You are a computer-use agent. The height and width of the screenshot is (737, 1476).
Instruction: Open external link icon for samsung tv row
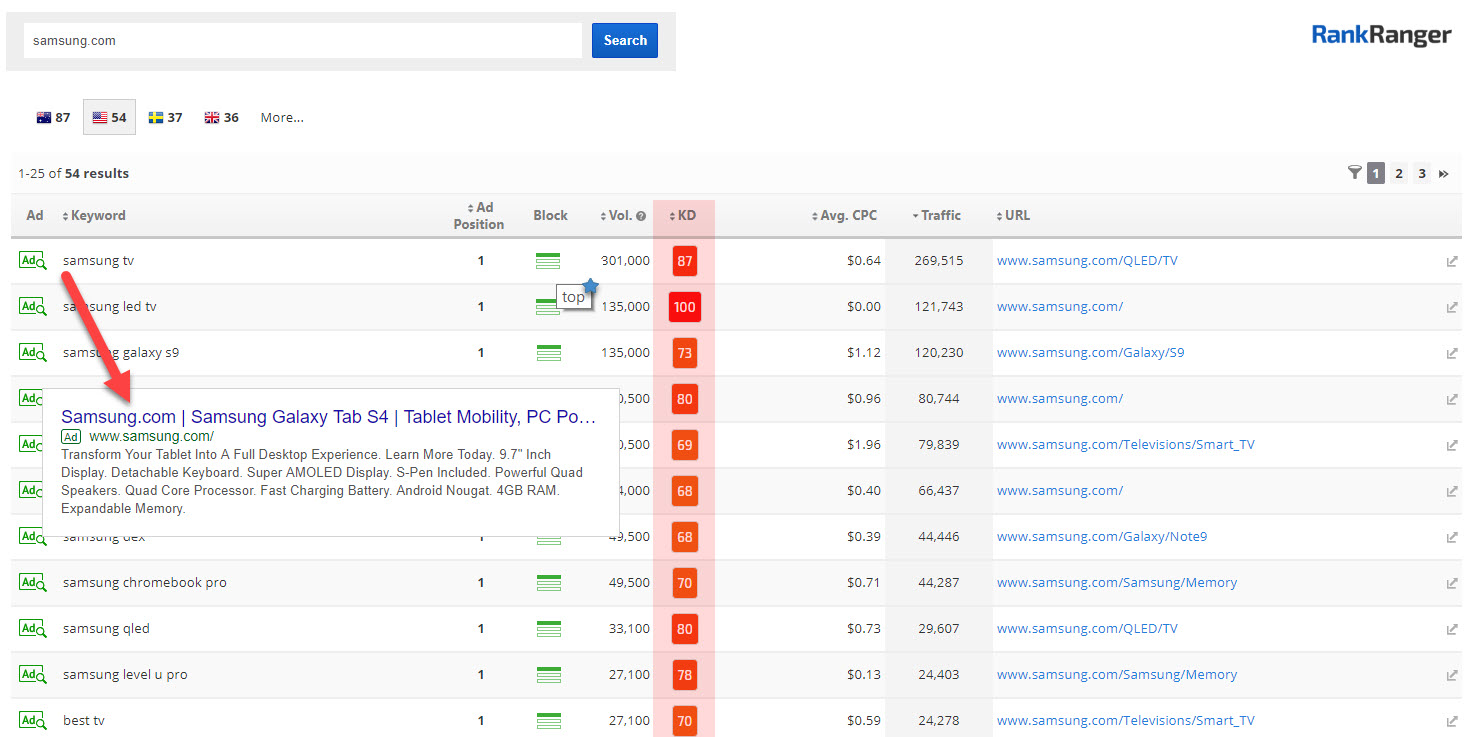tap(1451, 262)
